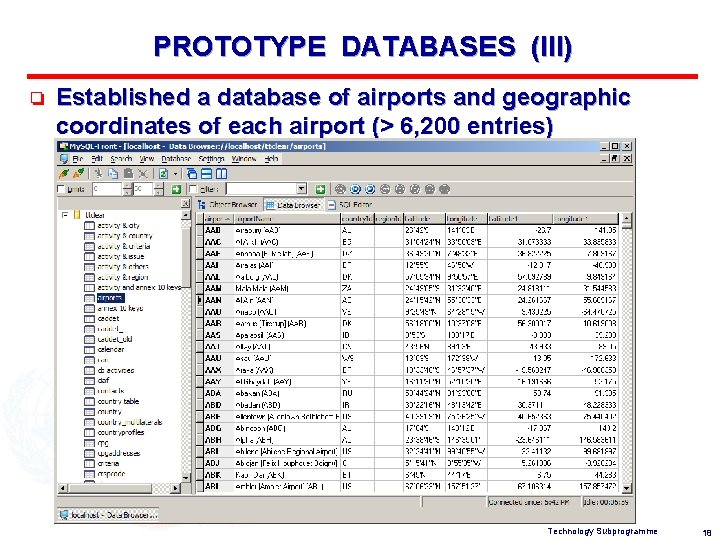
Task: Open the Help menu
Action: point(271,159)
